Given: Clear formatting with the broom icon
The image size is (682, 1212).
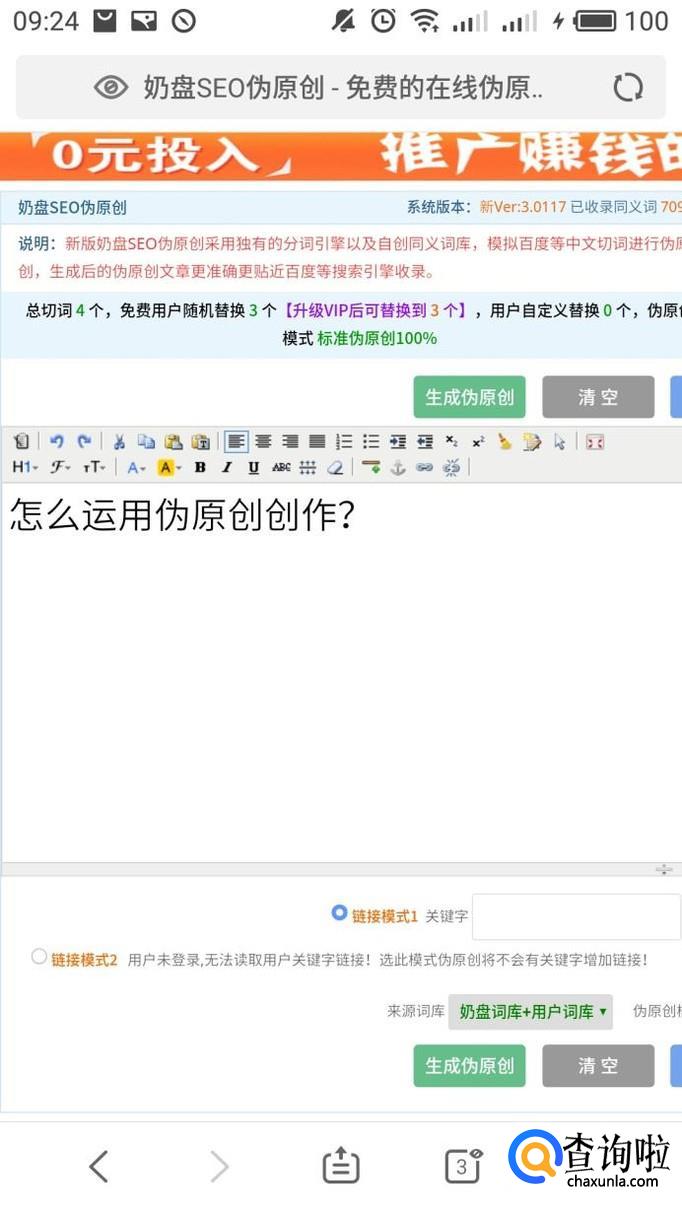Looking at the screenshot, I should (505, 441).
